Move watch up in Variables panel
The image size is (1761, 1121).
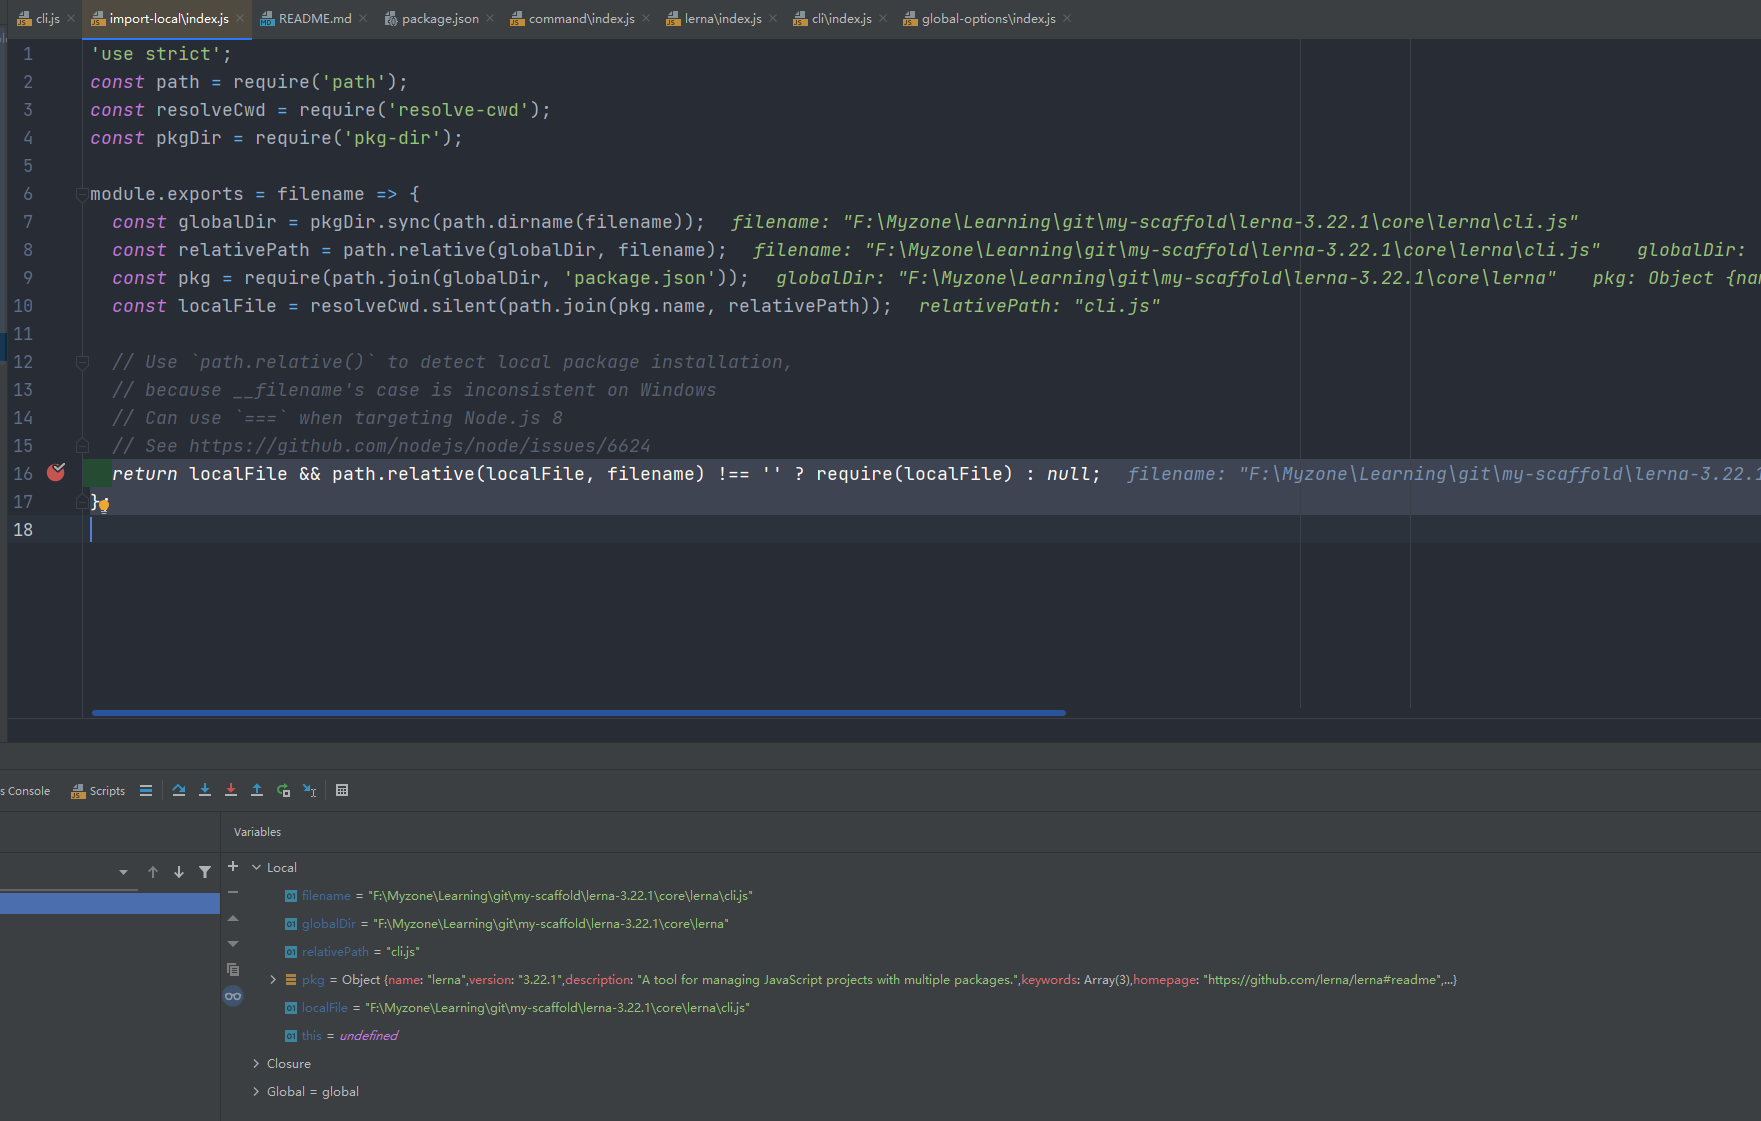tap(233, 918)
